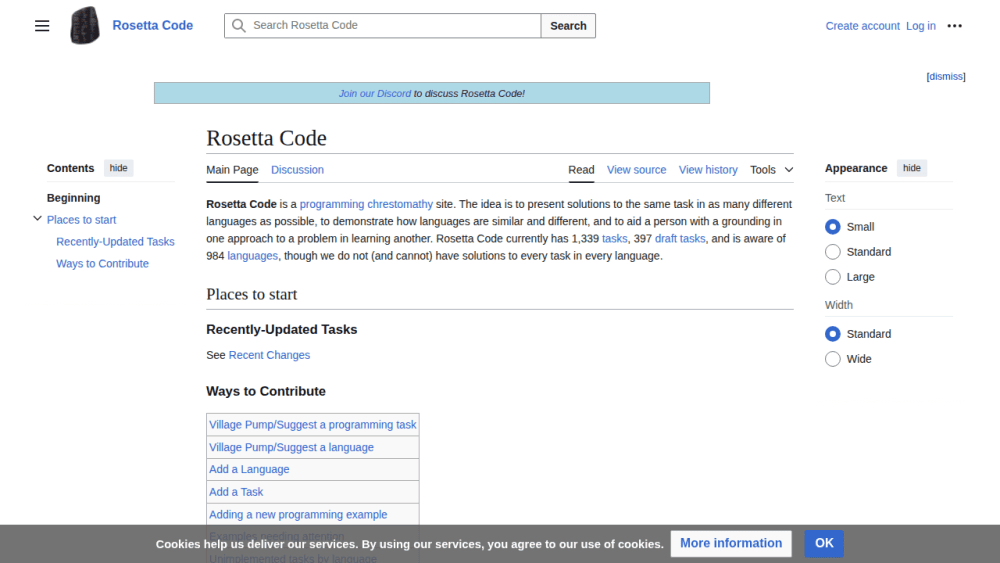Screen dimensions: 1000x563
Task: Select Standard text size
Action: pos(832,252)
